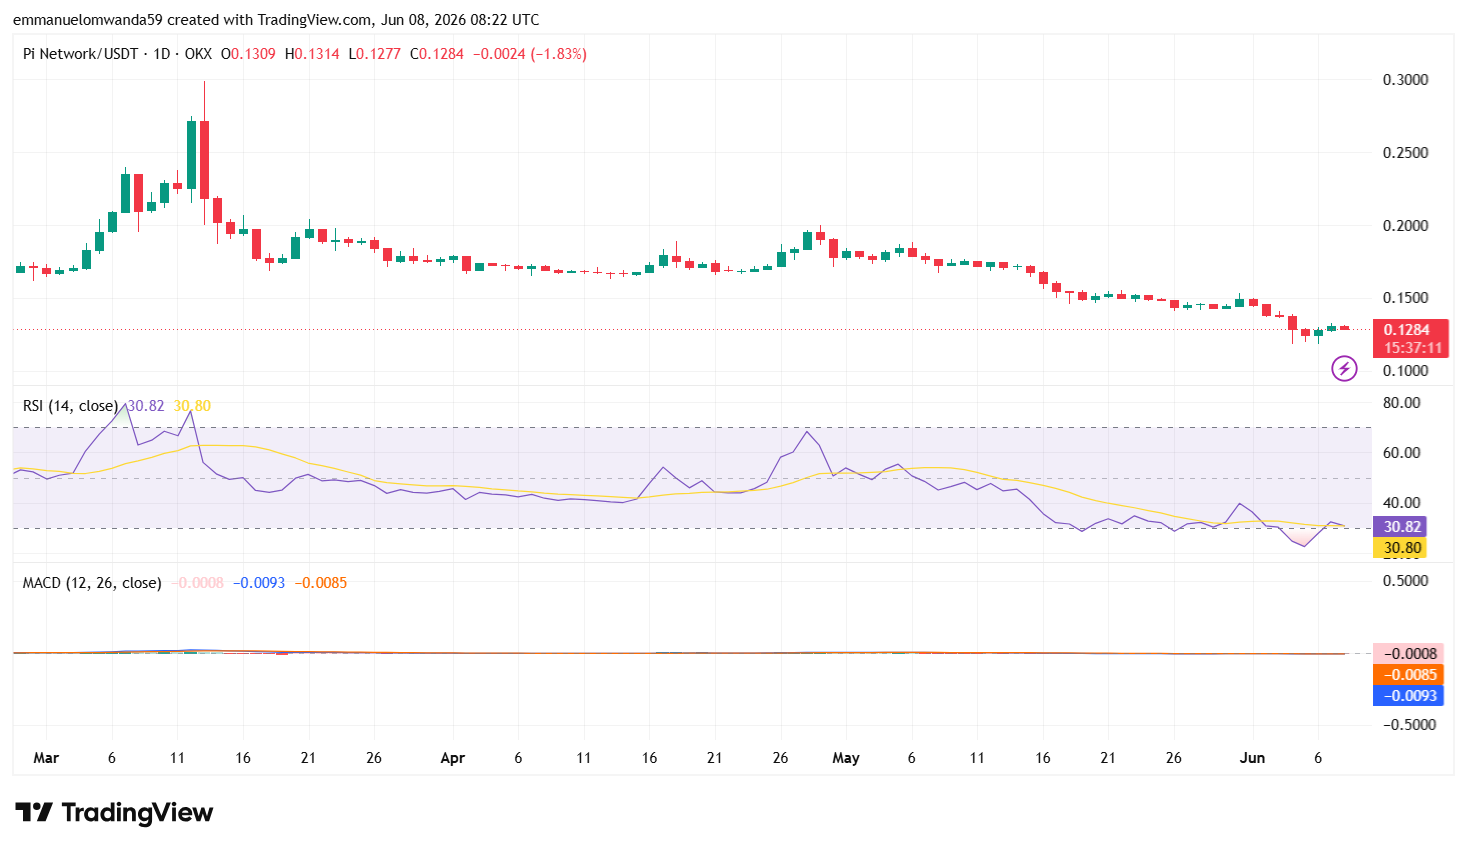Click the RSI legend value 30.80 in yellow
The image size is (1467, 850).
(x=192, y=406)
